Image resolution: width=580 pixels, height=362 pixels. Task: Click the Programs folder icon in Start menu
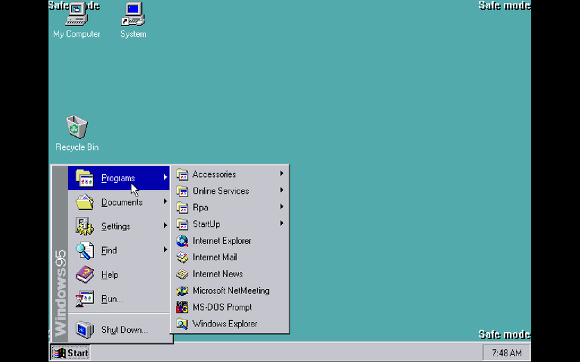click(85, 178)
